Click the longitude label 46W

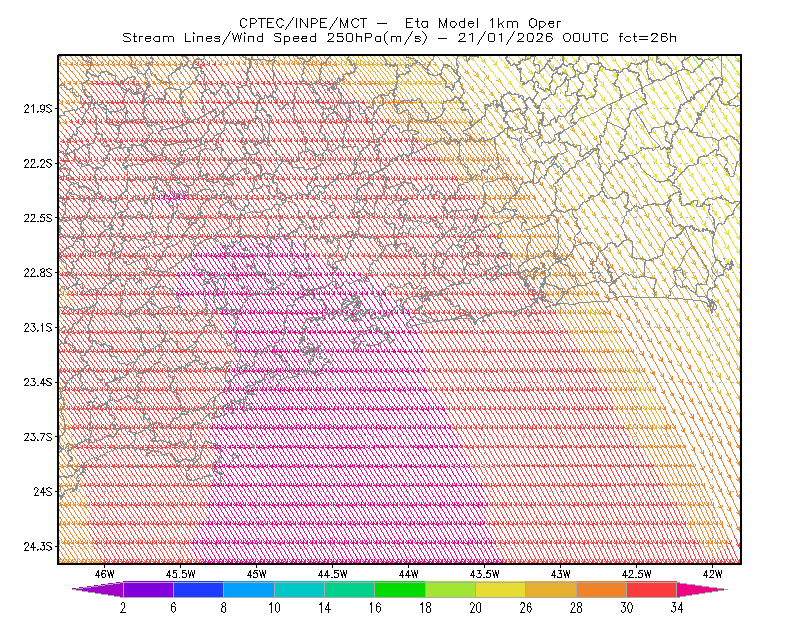105,574
